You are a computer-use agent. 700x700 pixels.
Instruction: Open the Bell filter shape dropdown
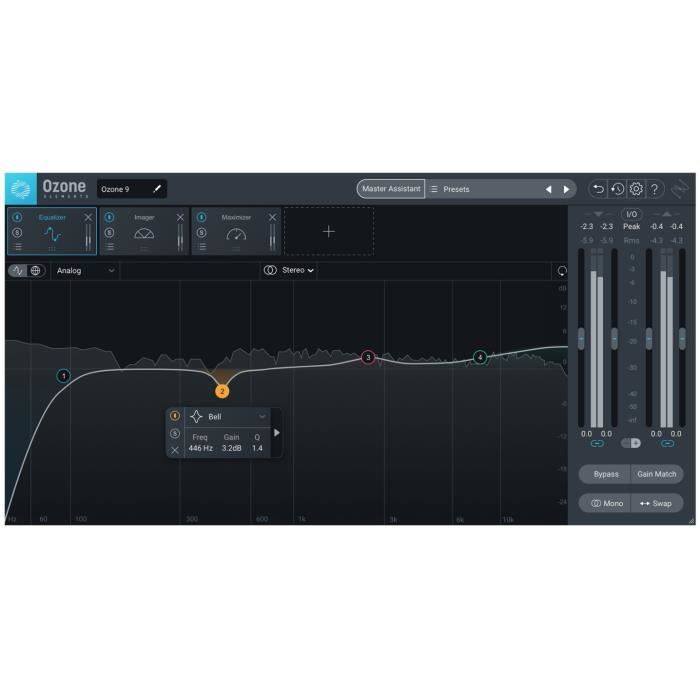228,417
